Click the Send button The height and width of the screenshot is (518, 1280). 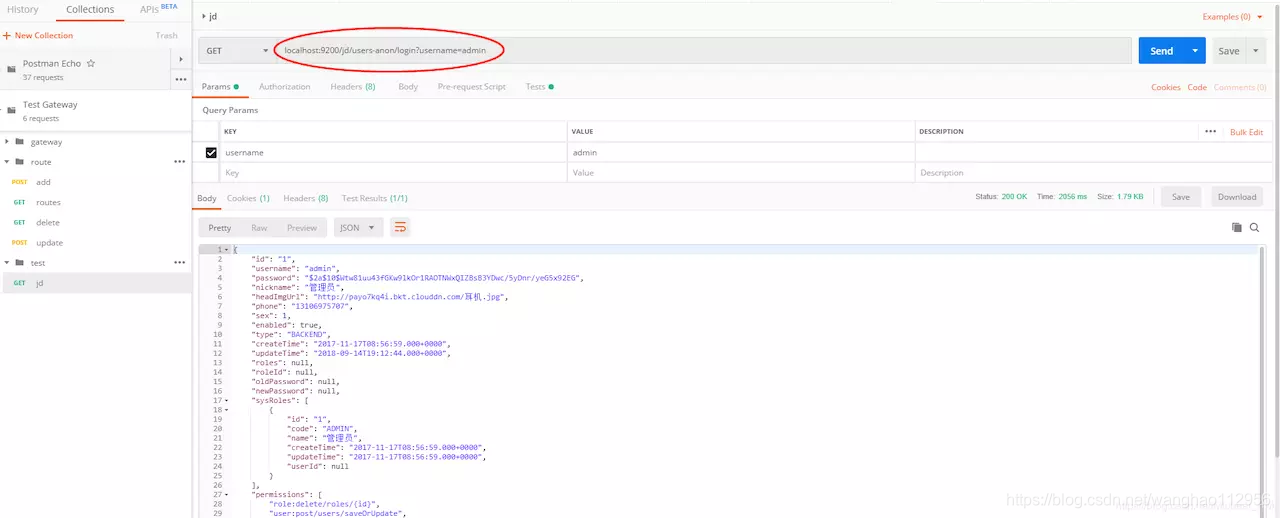(x=1161, y=50)
